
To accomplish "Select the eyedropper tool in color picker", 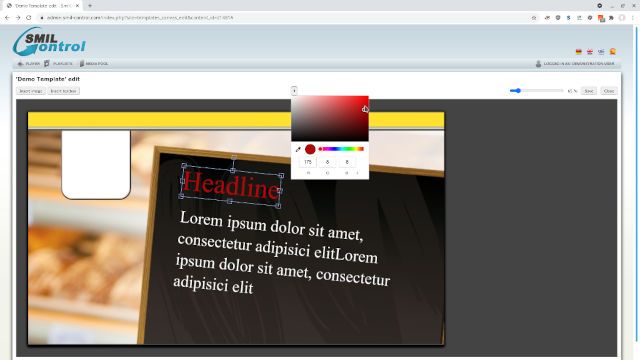I will pos(298,149).
